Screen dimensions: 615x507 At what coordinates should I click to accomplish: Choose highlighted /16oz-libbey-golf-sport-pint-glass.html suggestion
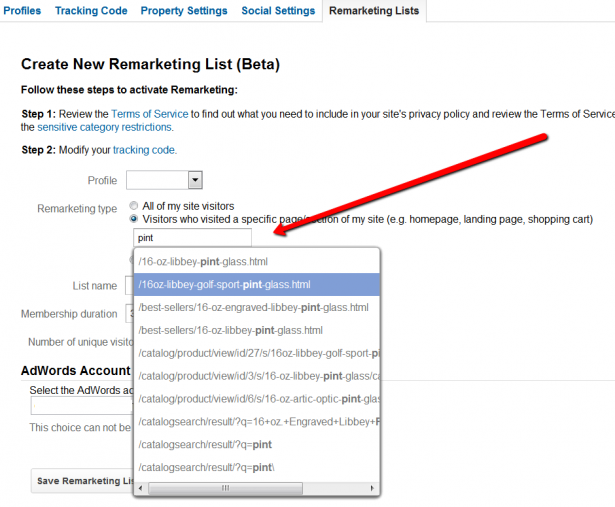point(257,284)
